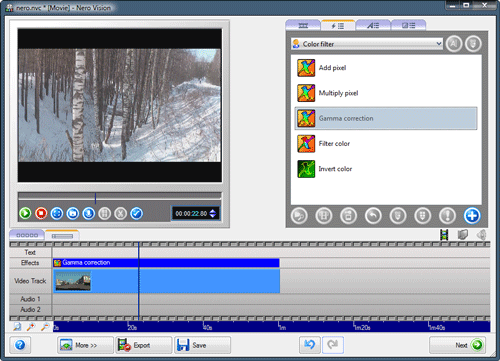Open the help question mark icon
The height and width of the screenshot is (361, 500).
[x=20, y=345]
